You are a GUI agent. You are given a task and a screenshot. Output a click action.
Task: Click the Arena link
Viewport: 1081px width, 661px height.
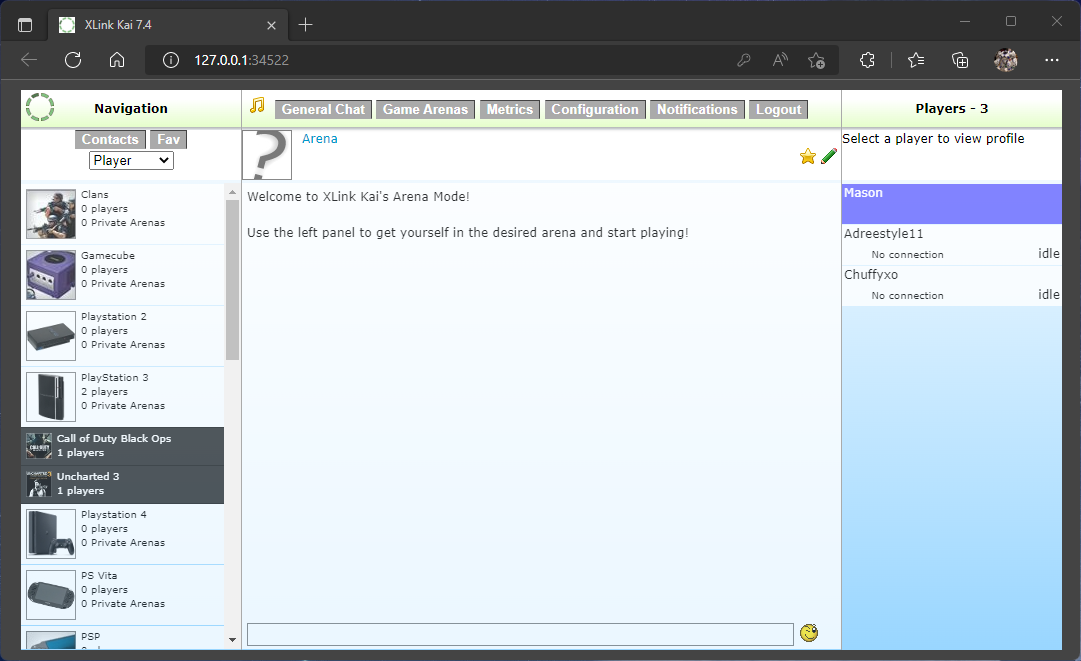[320, 139]
